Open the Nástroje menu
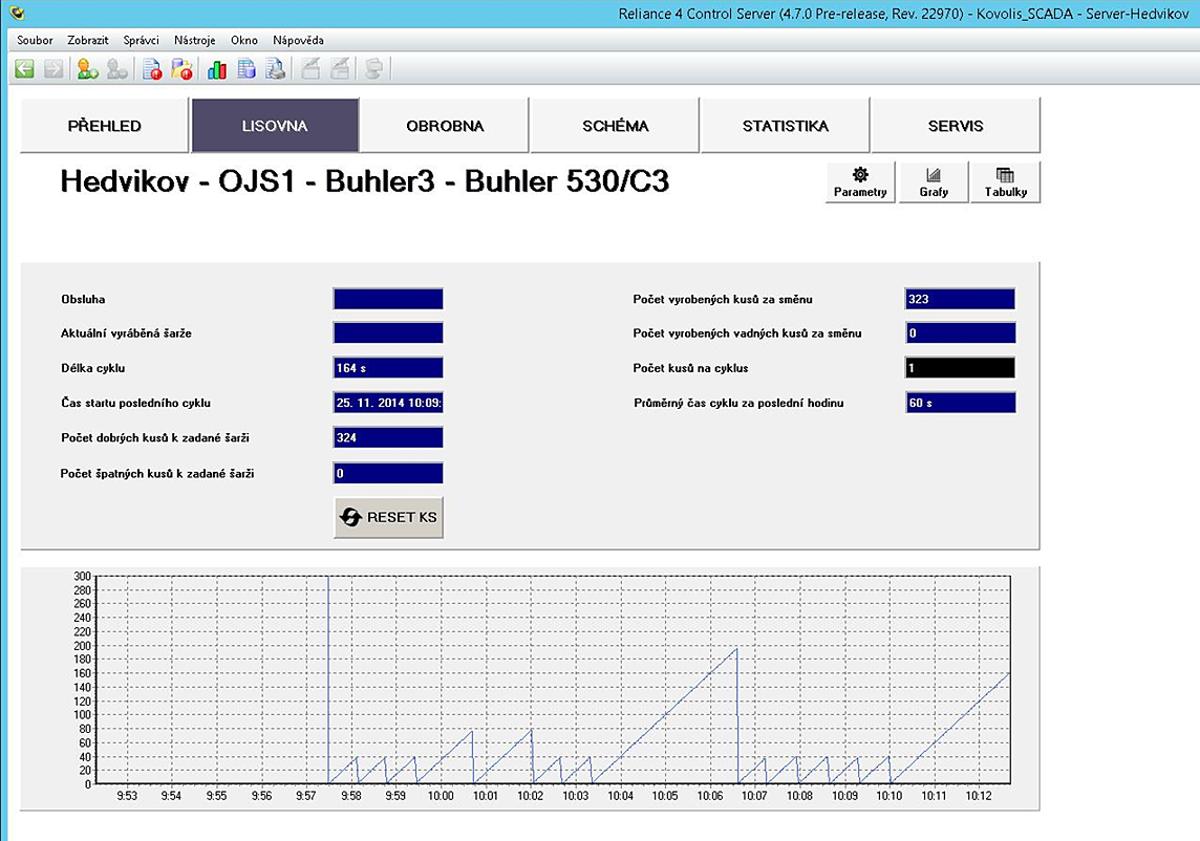Viewport: 1200px width, 841px height. coord(195,41)
